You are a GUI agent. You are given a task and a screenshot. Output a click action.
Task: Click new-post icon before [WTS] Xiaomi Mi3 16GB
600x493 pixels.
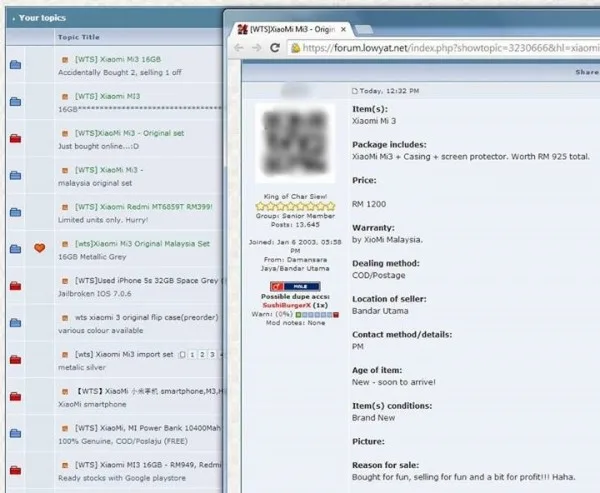65,60
